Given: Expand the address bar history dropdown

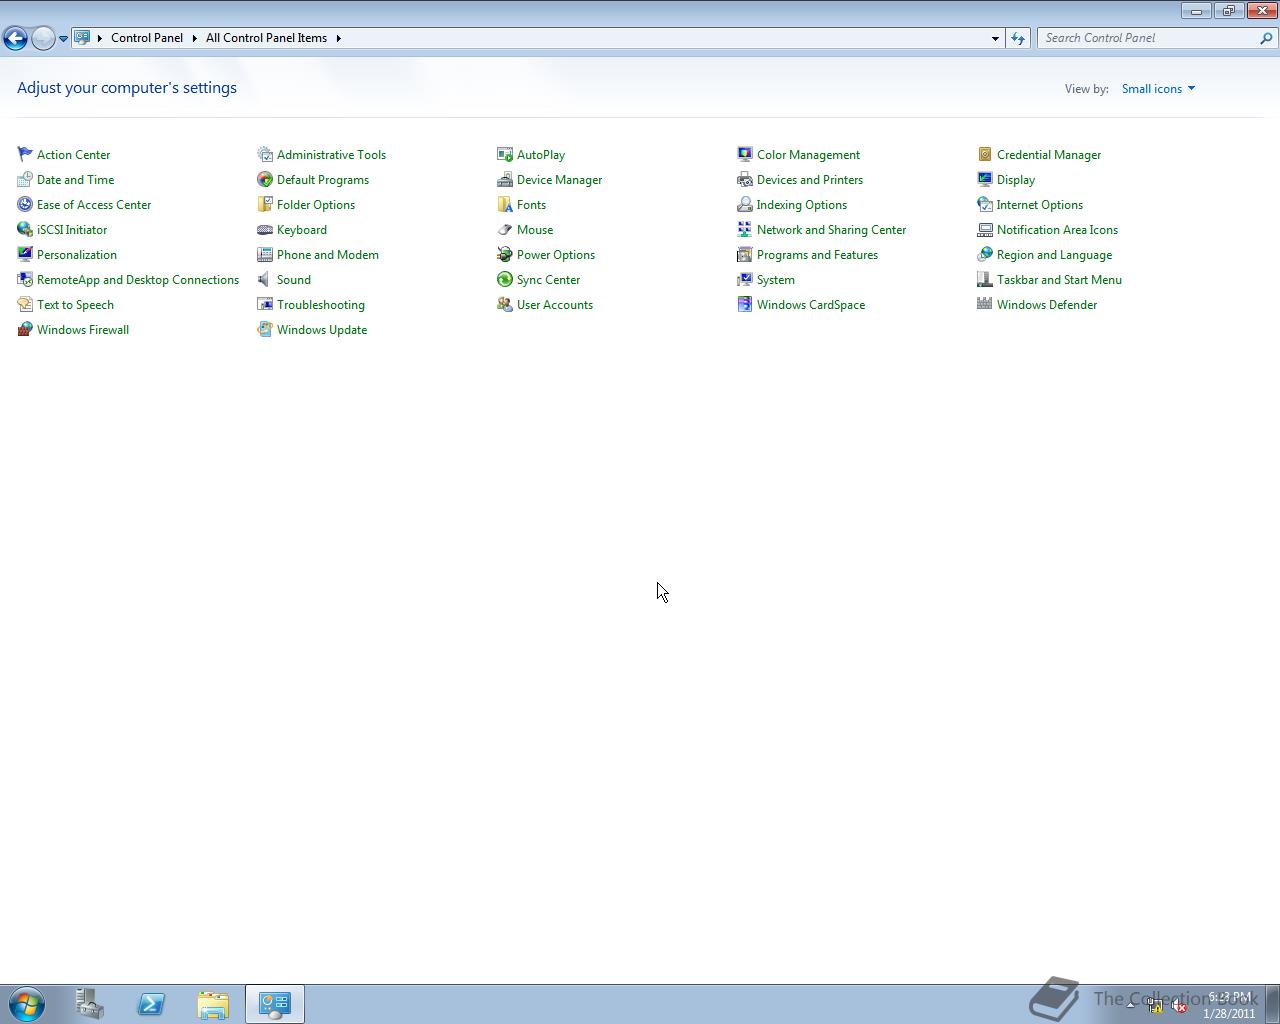Looking at the screenshot, I should click(995, 38).
